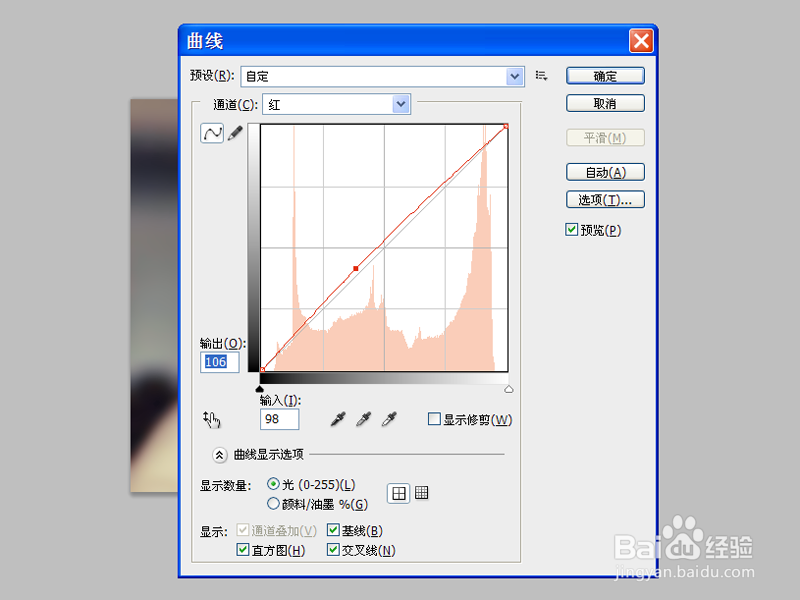Confirm with the 确定 button
This screenshot has width=800, height=600.
605,76
